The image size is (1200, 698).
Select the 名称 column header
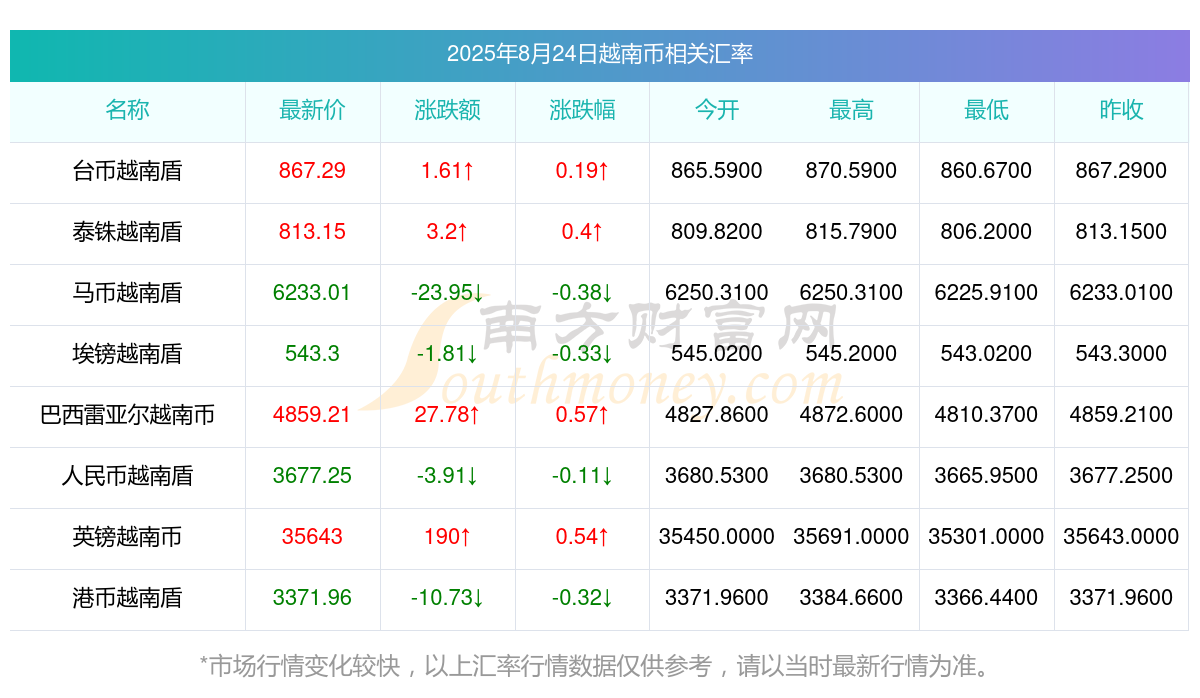click(127, 111)
